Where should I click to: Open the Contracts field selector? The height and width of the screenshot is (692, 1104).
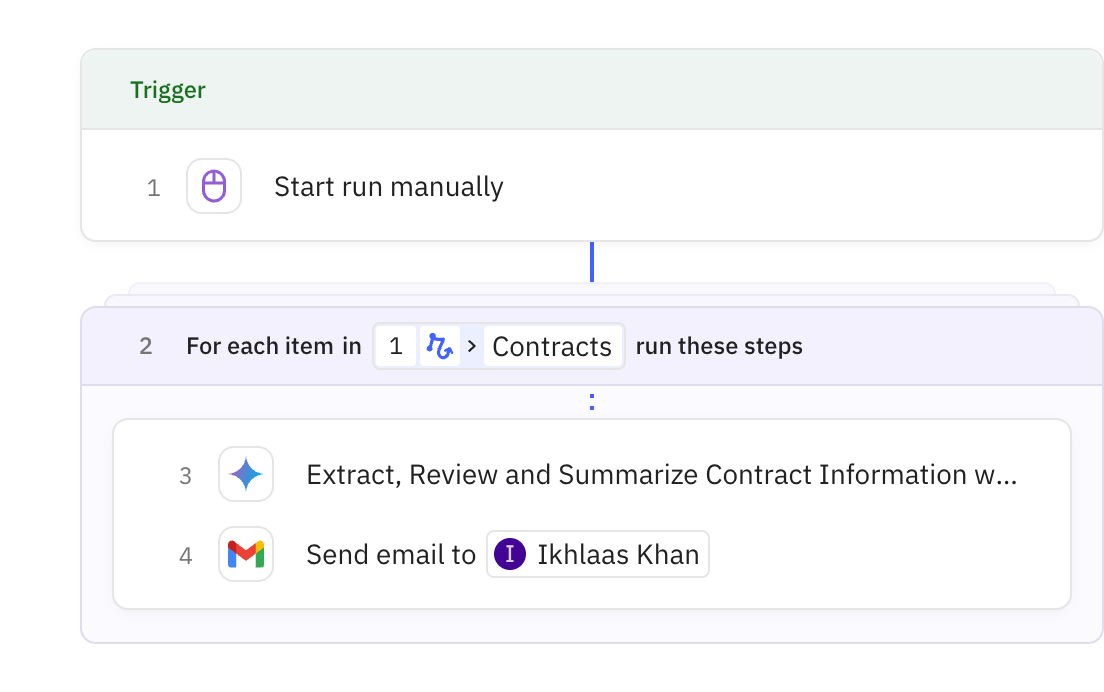point(551,345)
